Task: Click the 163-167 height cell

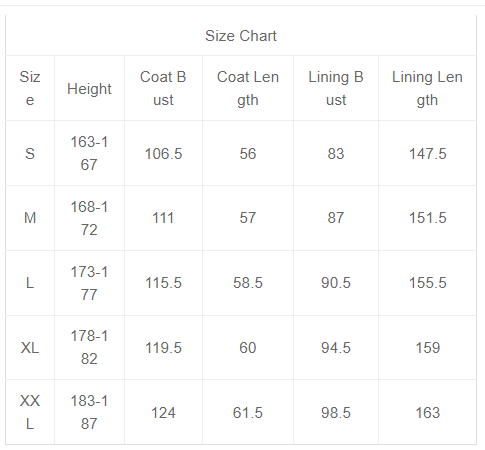Action: click(89, 153)
